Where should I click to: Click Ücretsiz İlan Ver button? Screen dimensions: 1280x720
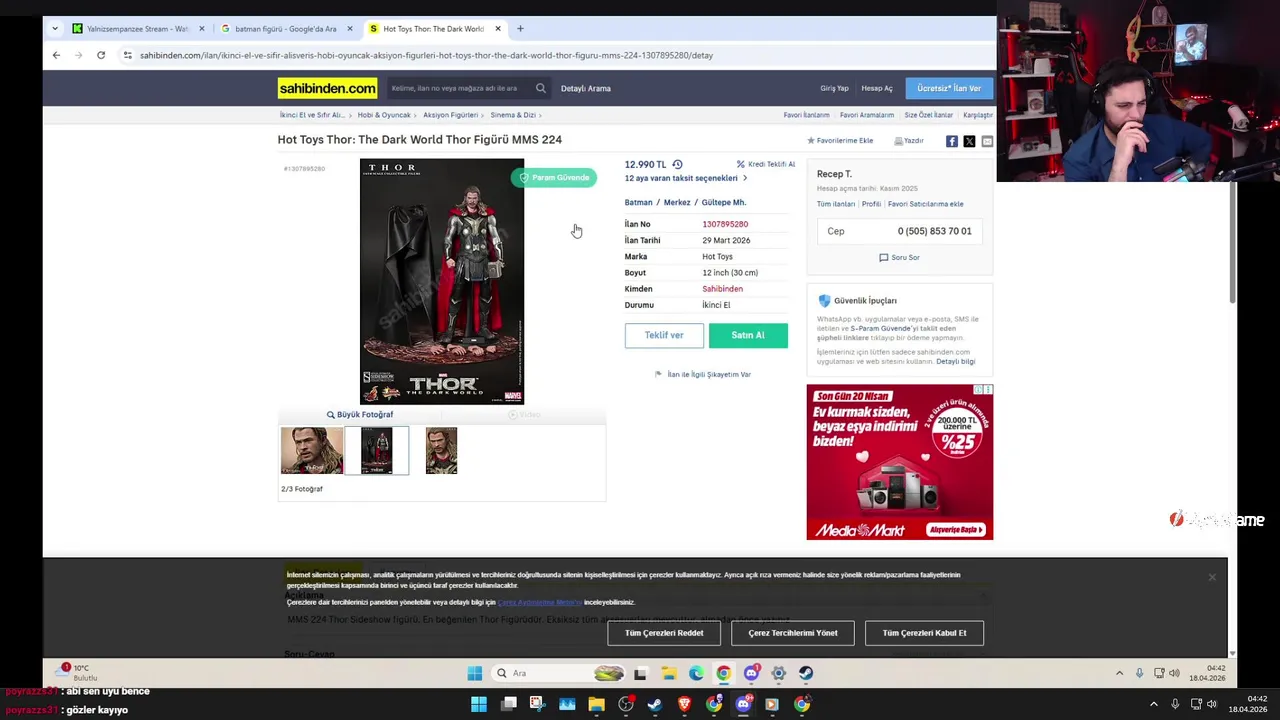pos(949,88)
